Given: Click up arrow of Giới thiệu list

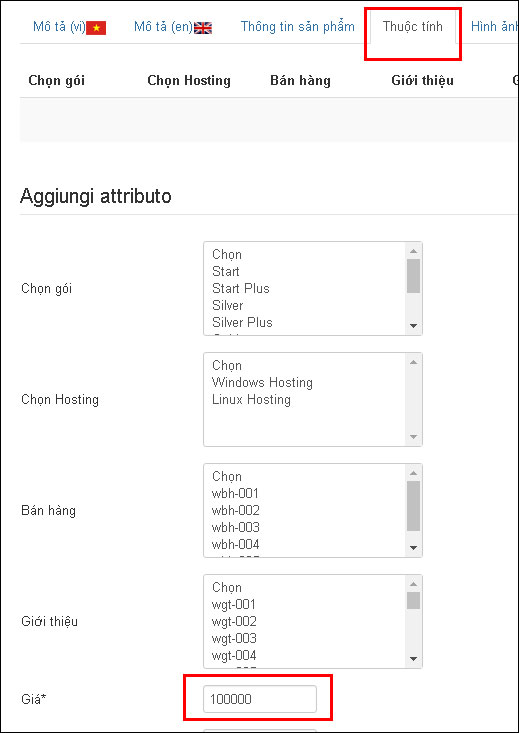Looking at the screenshot, I should pyautogui.click(x=413, y=584).
